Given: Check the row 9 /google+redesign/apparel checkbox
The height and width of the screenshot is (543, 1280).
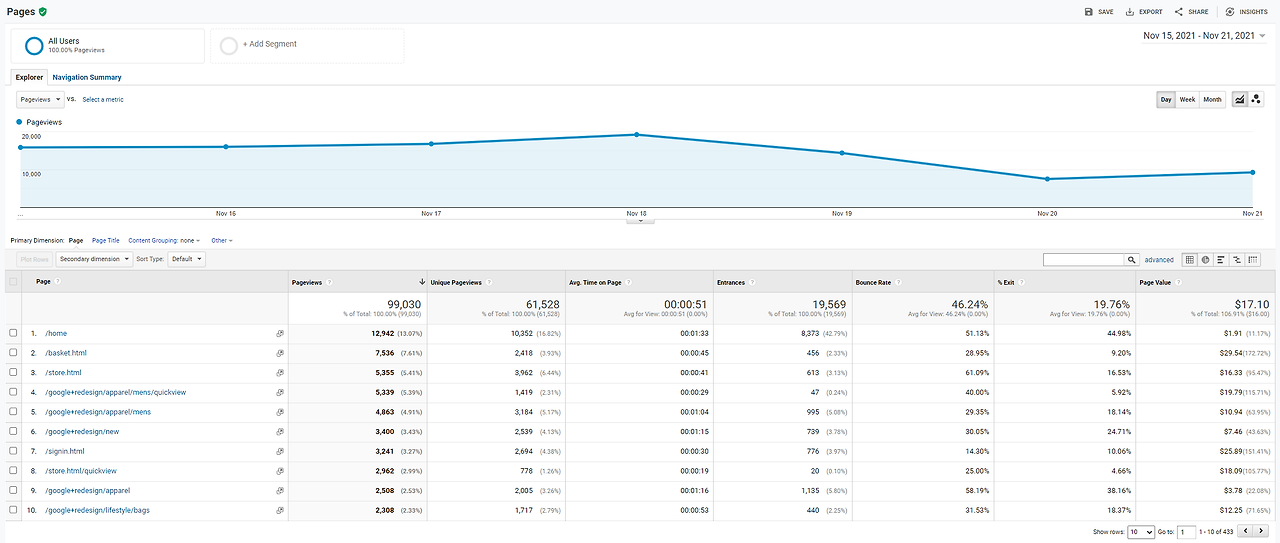Looking at the screenshot, I should click(13, 490).
